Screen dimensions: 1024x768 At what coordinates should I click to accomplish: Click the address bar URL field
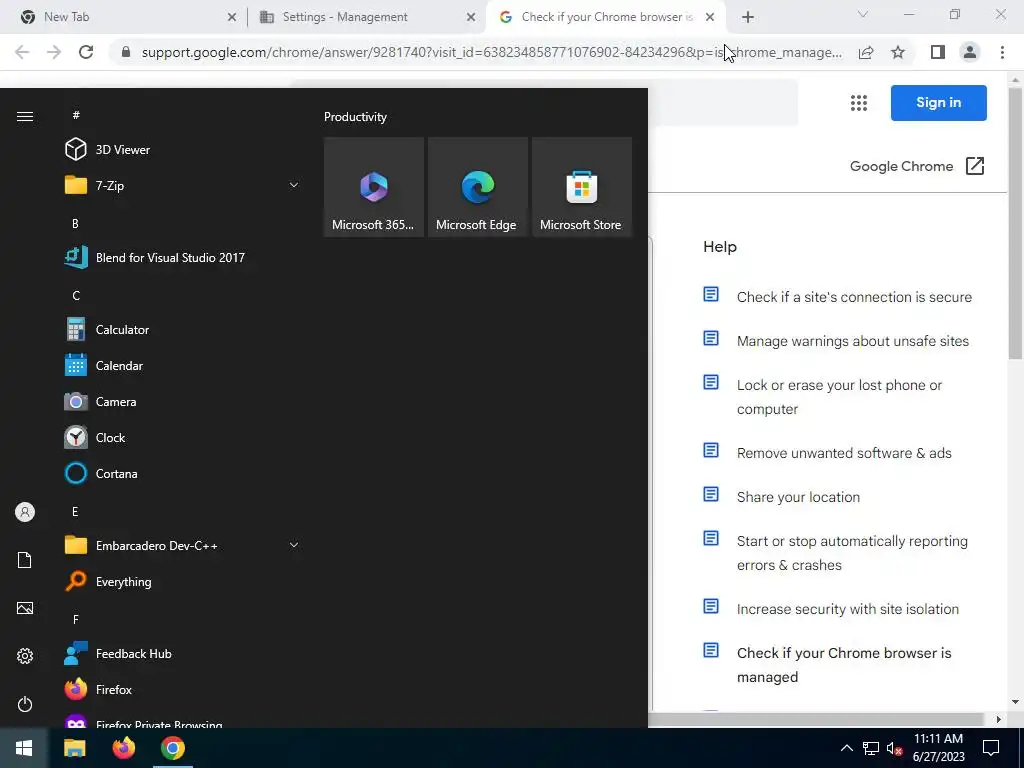click(491, 52)
